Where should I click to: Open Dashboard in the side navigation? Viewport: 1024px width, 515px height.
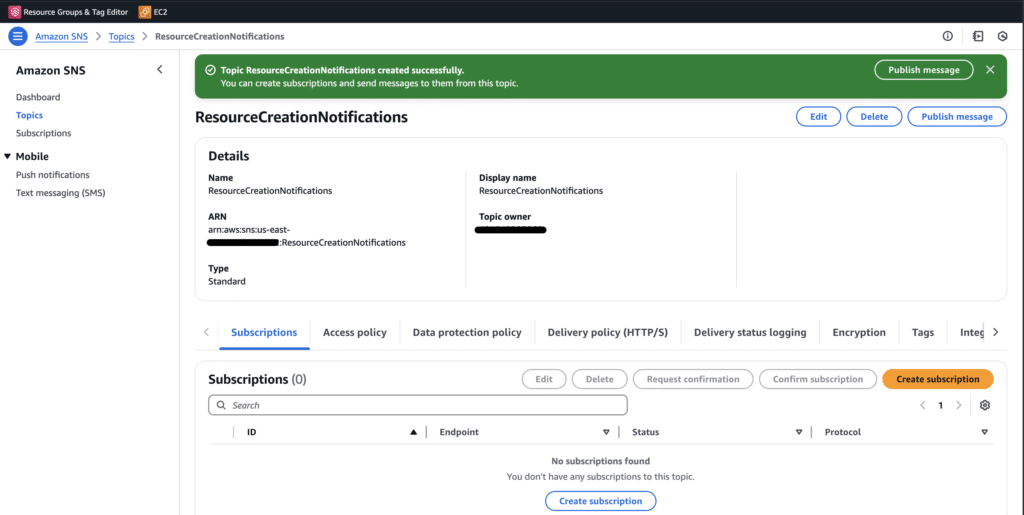pyautogui.click(x=38, y=97)
